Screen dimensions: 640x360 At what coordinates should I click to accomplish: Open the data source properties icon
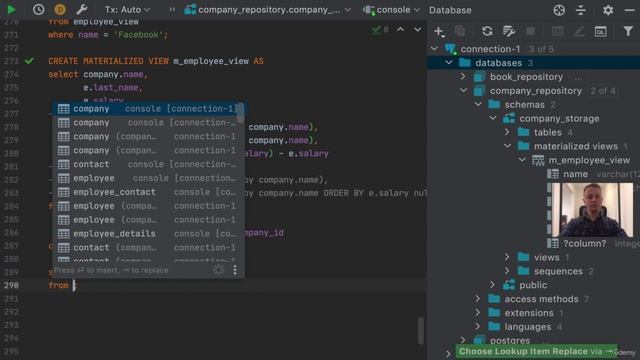[x=509, y=31]
